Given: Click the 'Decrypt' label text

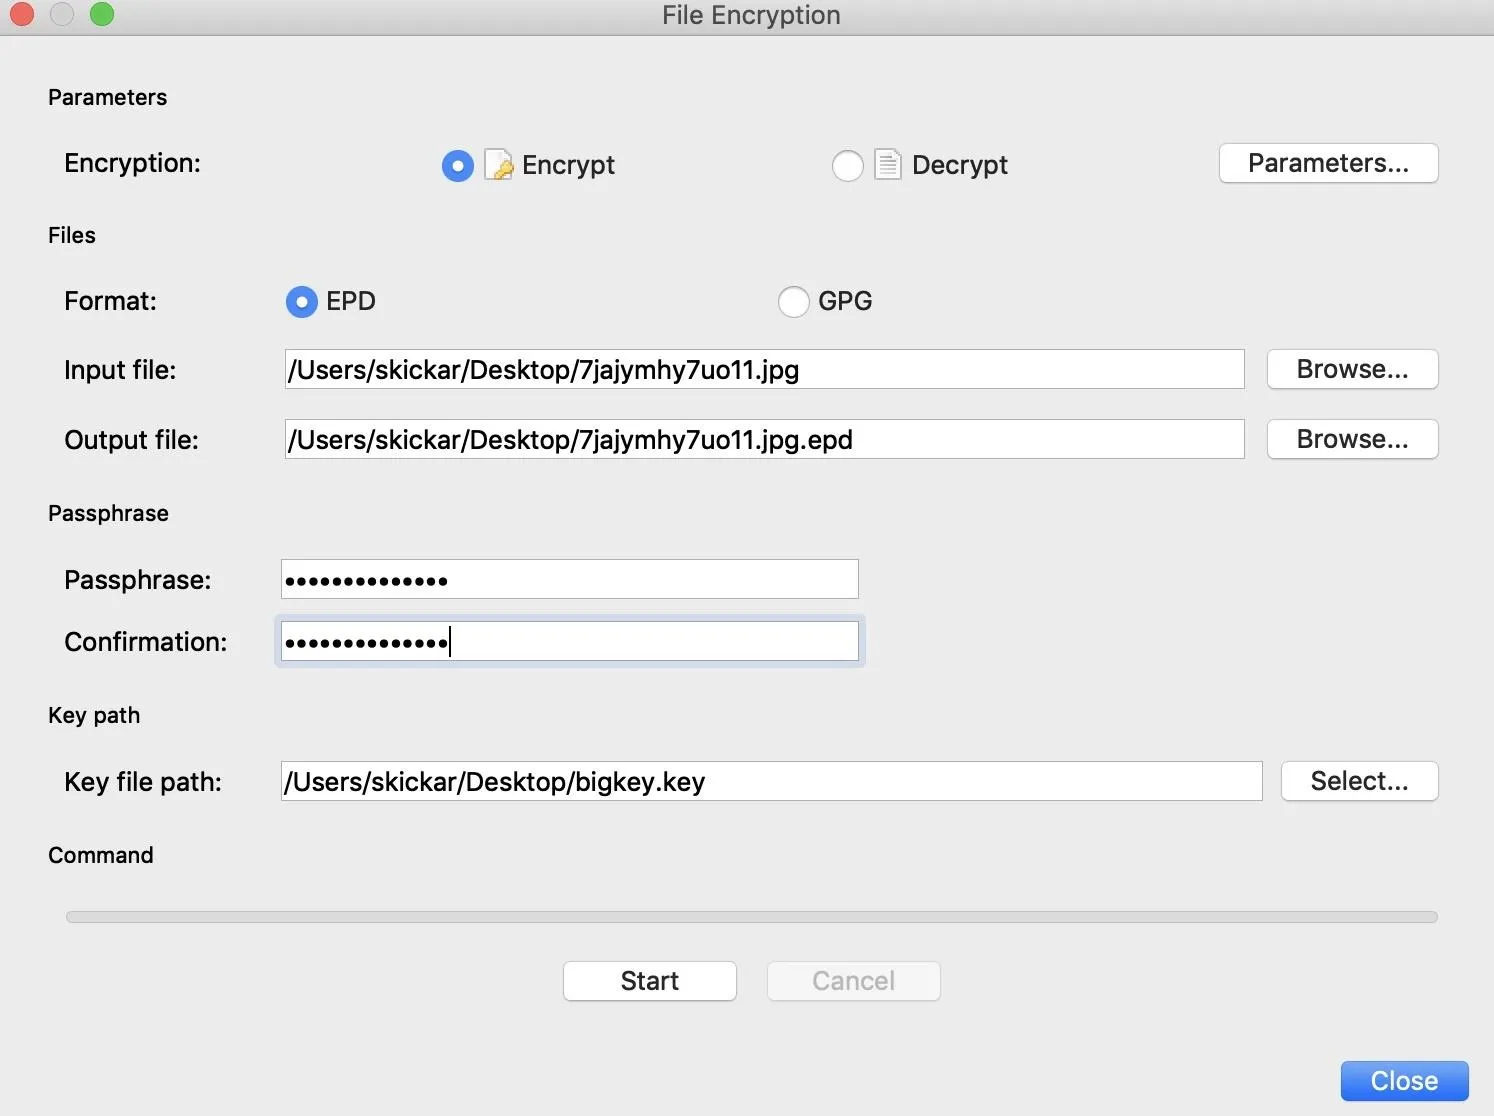Looking at the screenshot, I should (x=959, y=165).
